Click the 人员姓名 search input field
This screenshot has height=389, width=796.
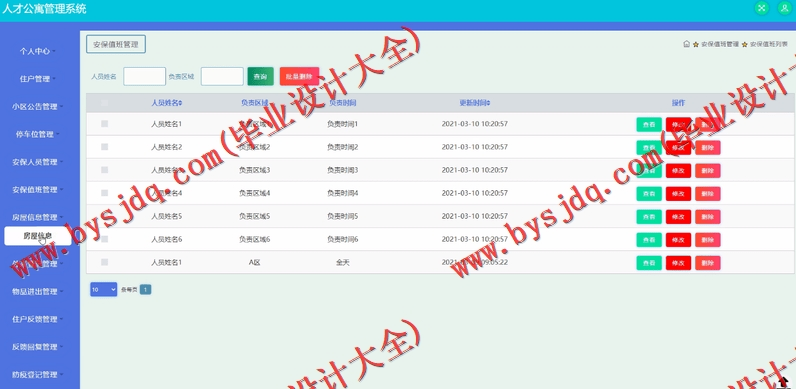coord(144,76)
